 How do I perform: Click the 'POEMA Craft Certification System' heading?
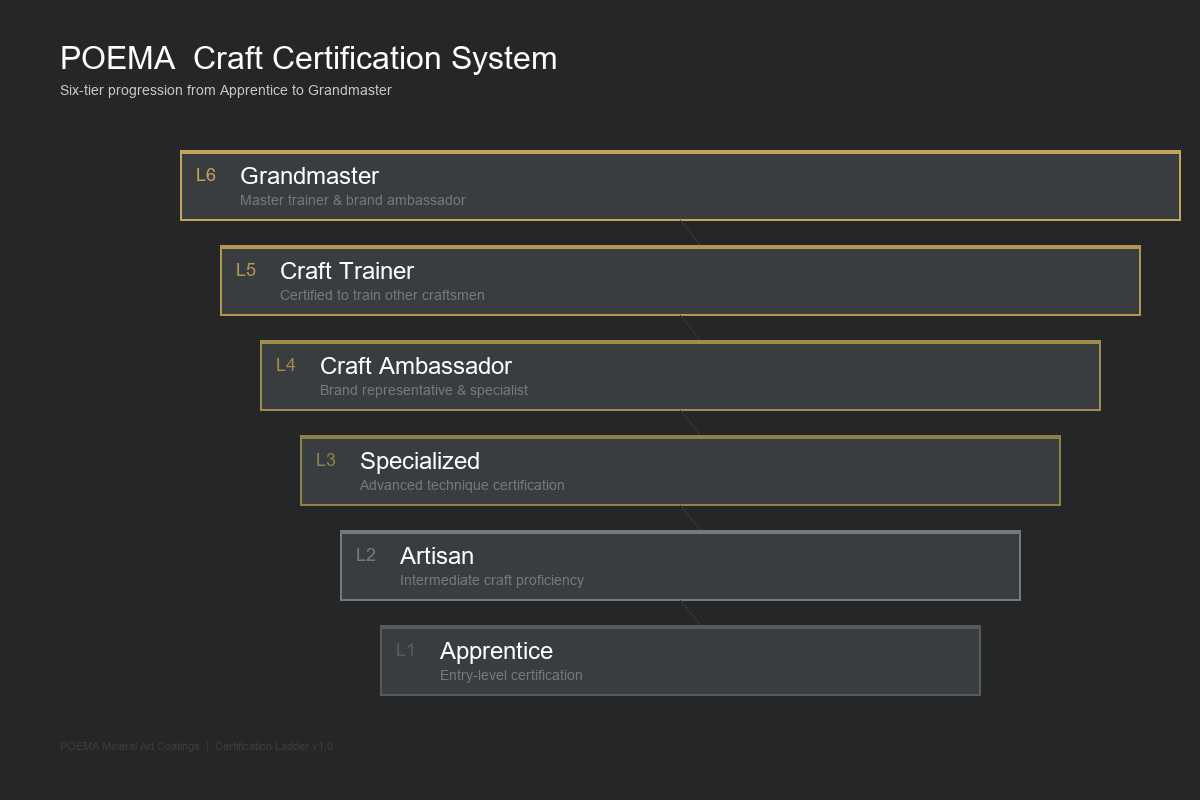308,59
